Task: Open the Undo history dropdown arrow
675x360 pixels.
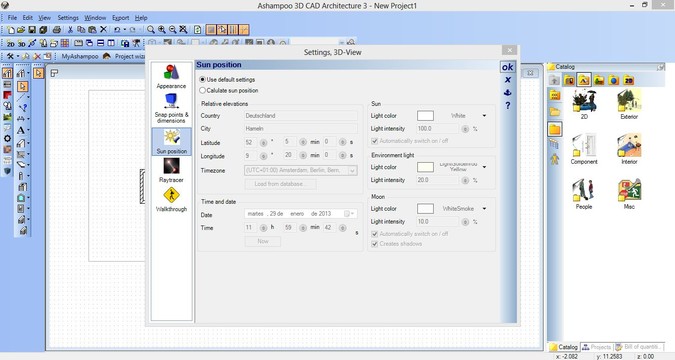Action: pyautogui.click(x=124, y=30)
